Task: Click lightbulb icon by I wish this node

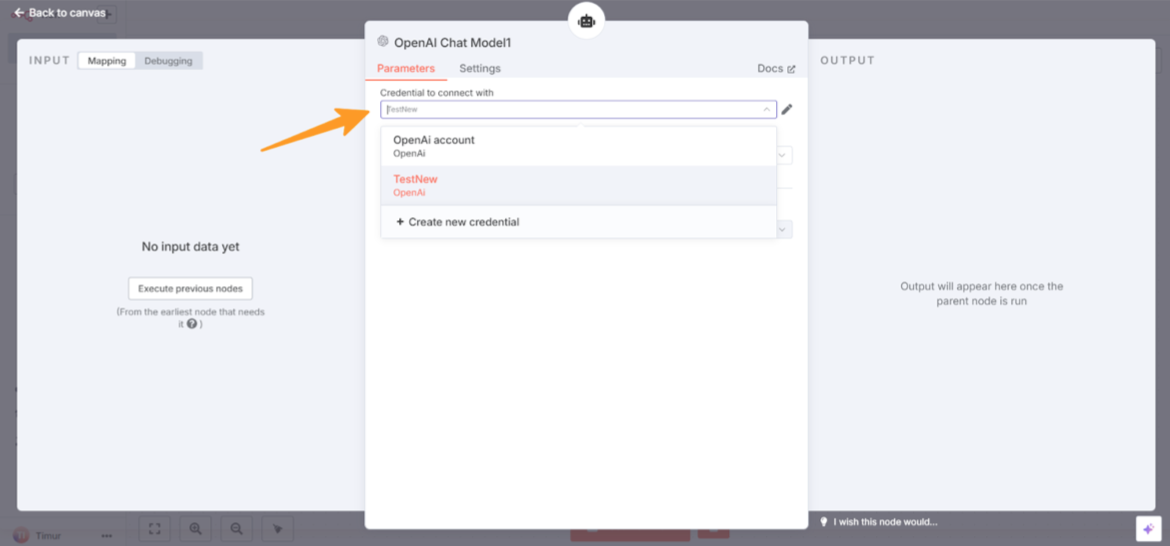Action: point(825,522)
